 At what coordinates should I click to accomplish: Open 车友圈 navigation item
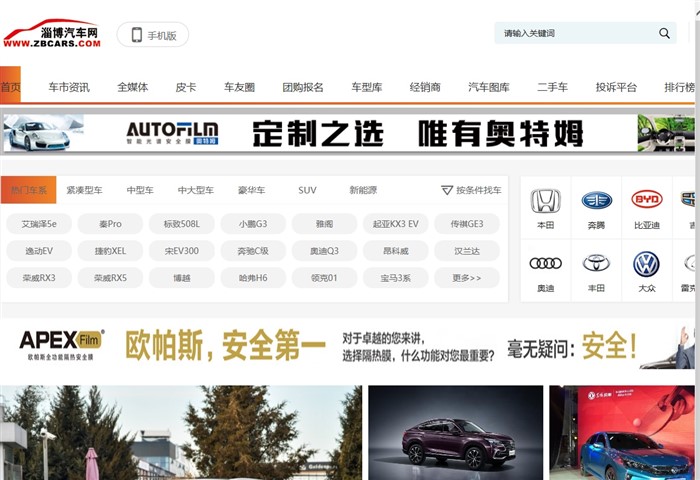[239, 87]
